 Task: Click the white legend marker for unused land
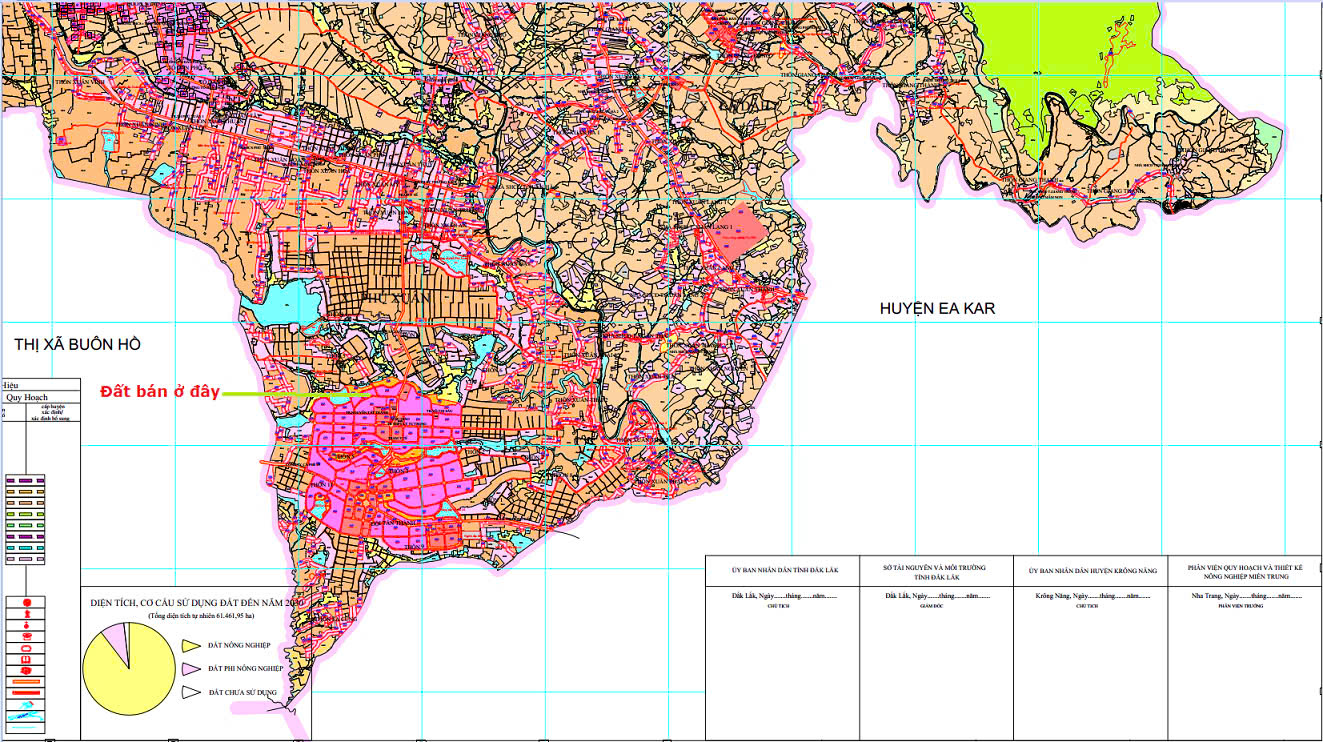pos(190,692)
